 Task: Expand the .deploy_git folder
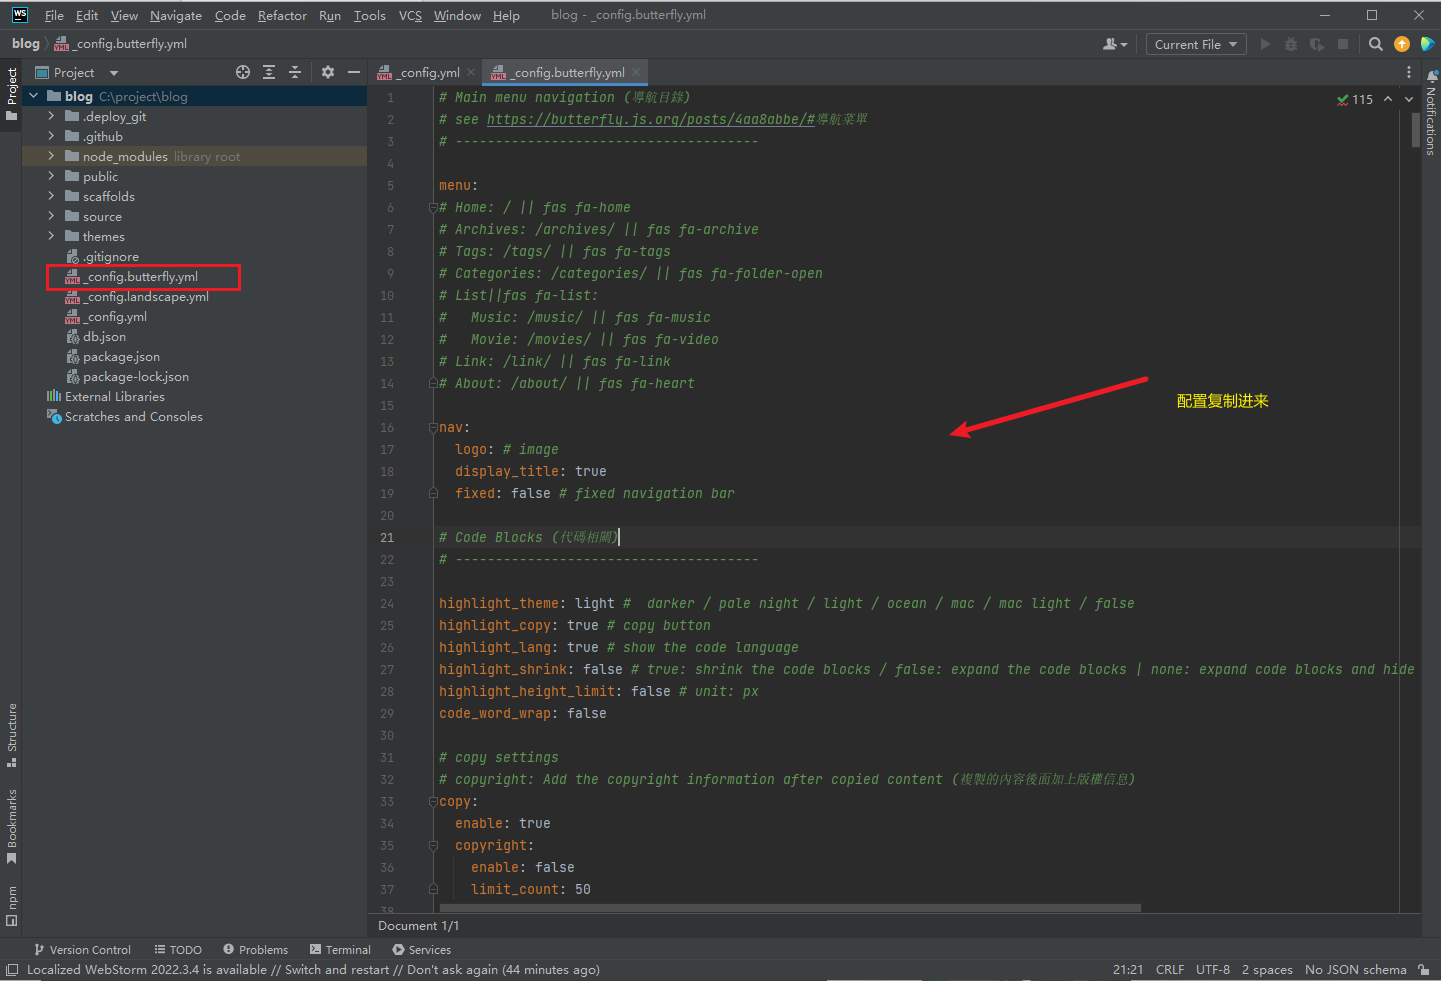[51, 116]
